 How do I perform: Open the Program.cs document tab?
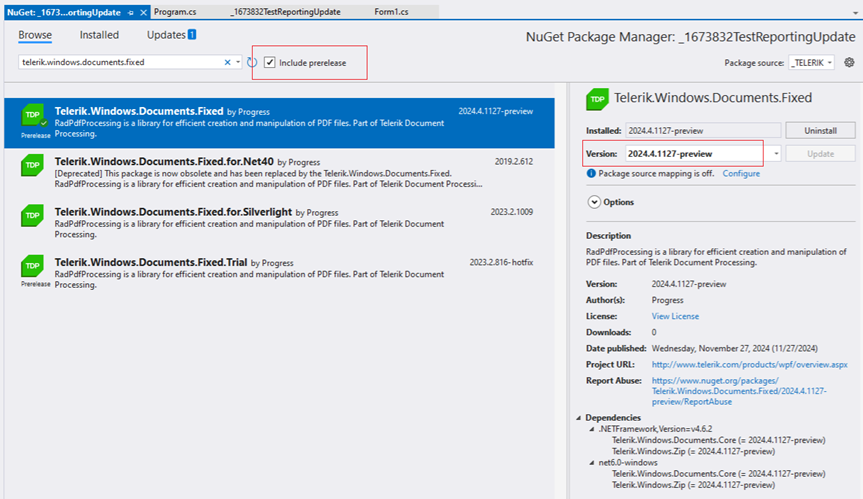point(175,12)
